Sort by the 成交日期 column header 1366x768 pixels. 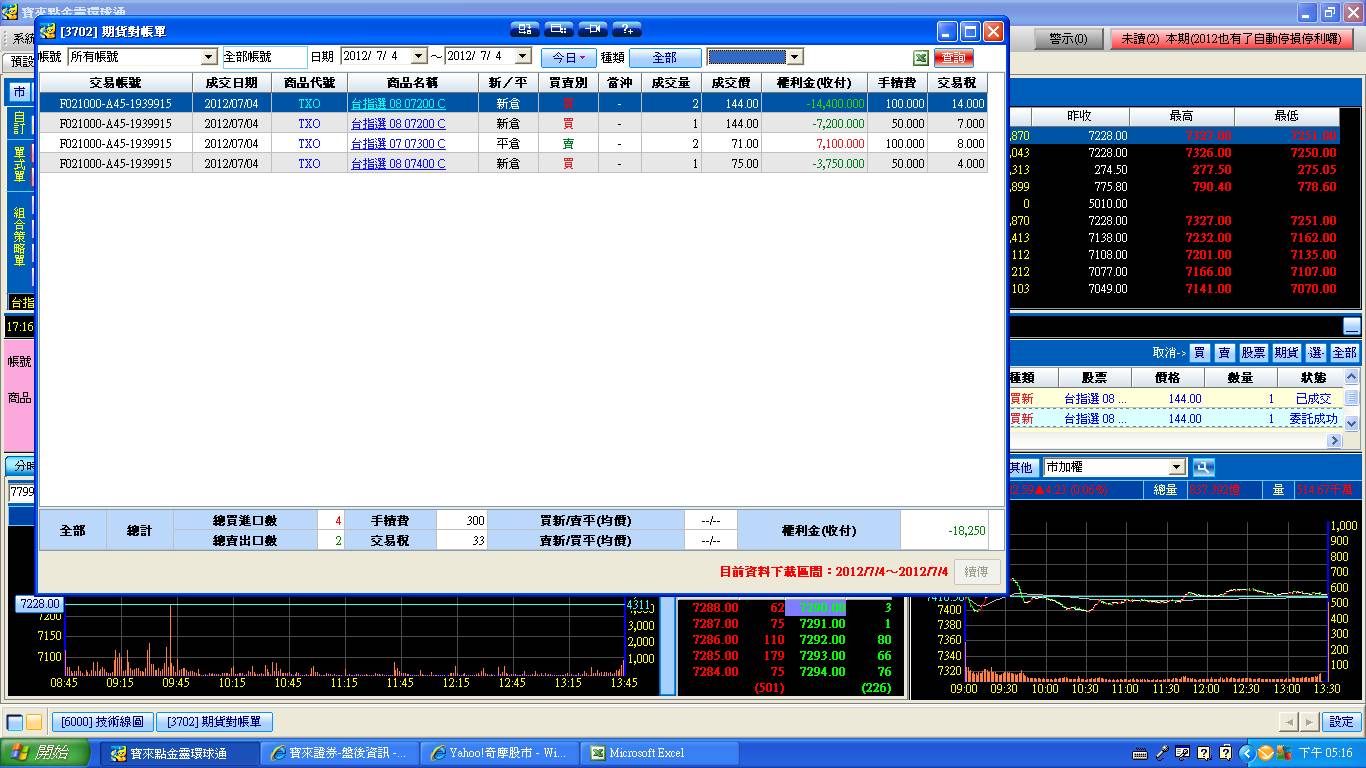click(x=232, y=83)
